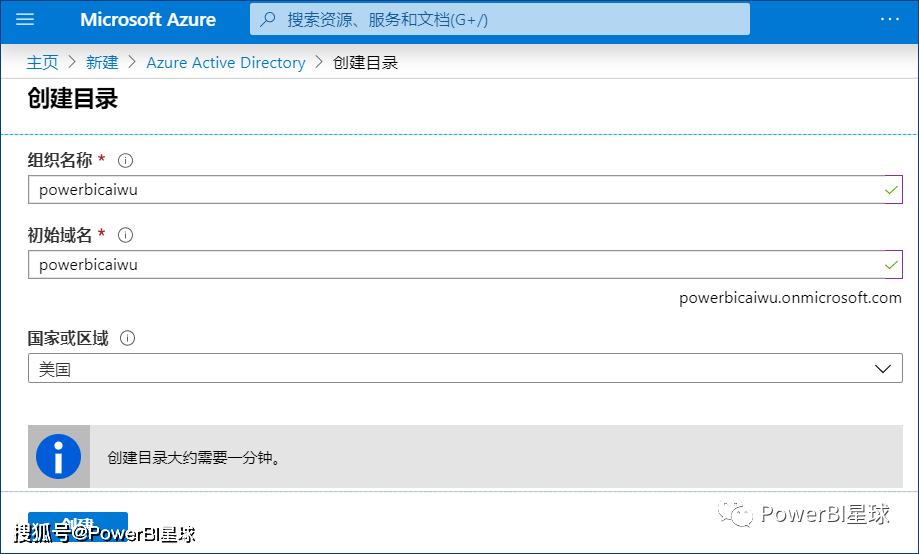919x554 pixels.
Task: Click the 国家或区域 field label
Action: click(68, 338)
